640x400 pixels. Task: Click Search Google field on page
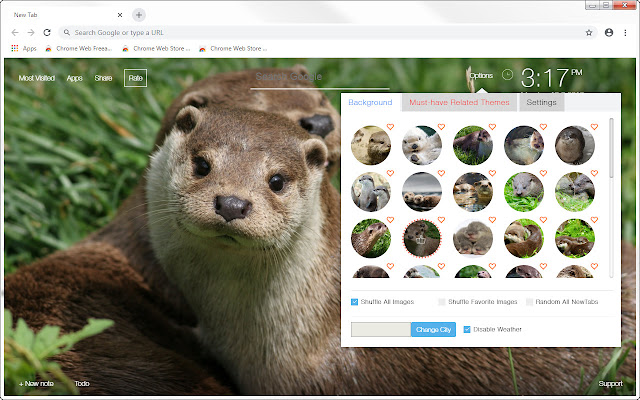pos(320,80)
